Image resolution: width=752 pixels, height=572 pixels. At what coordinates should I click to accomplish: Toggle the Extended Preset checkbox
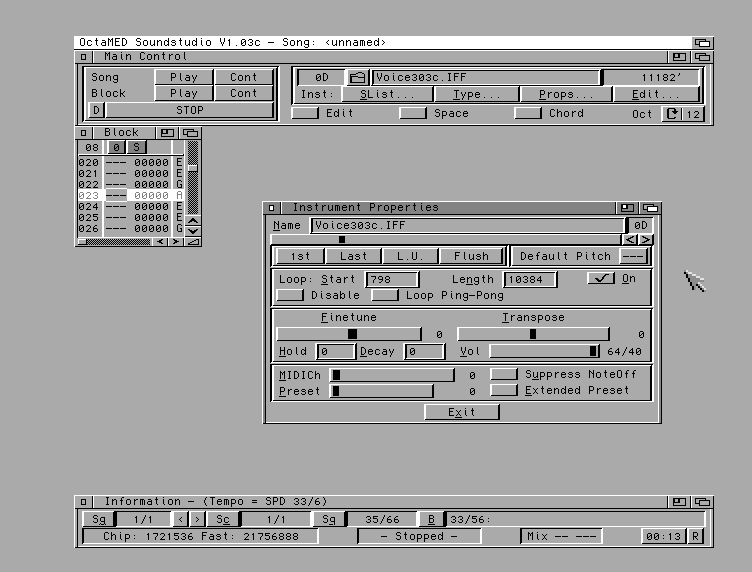pyautogui.click(x=504, y=390)
